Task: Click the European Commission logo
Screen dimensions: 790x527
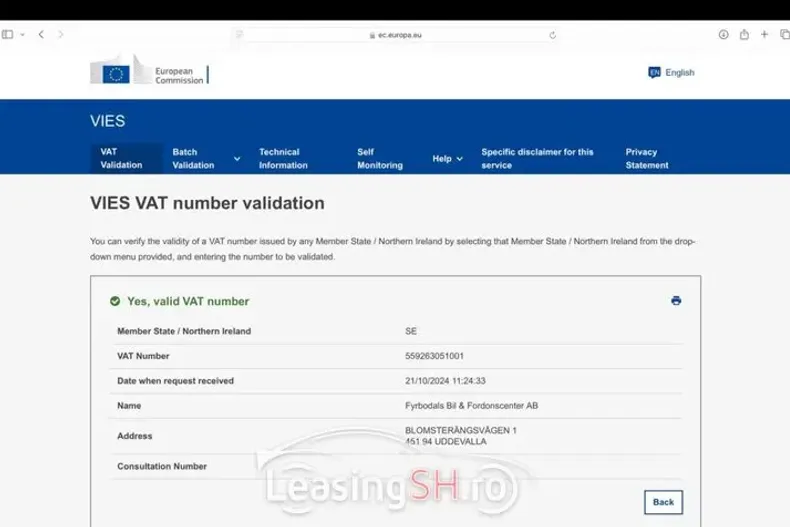Action: (x=150, y=73)
